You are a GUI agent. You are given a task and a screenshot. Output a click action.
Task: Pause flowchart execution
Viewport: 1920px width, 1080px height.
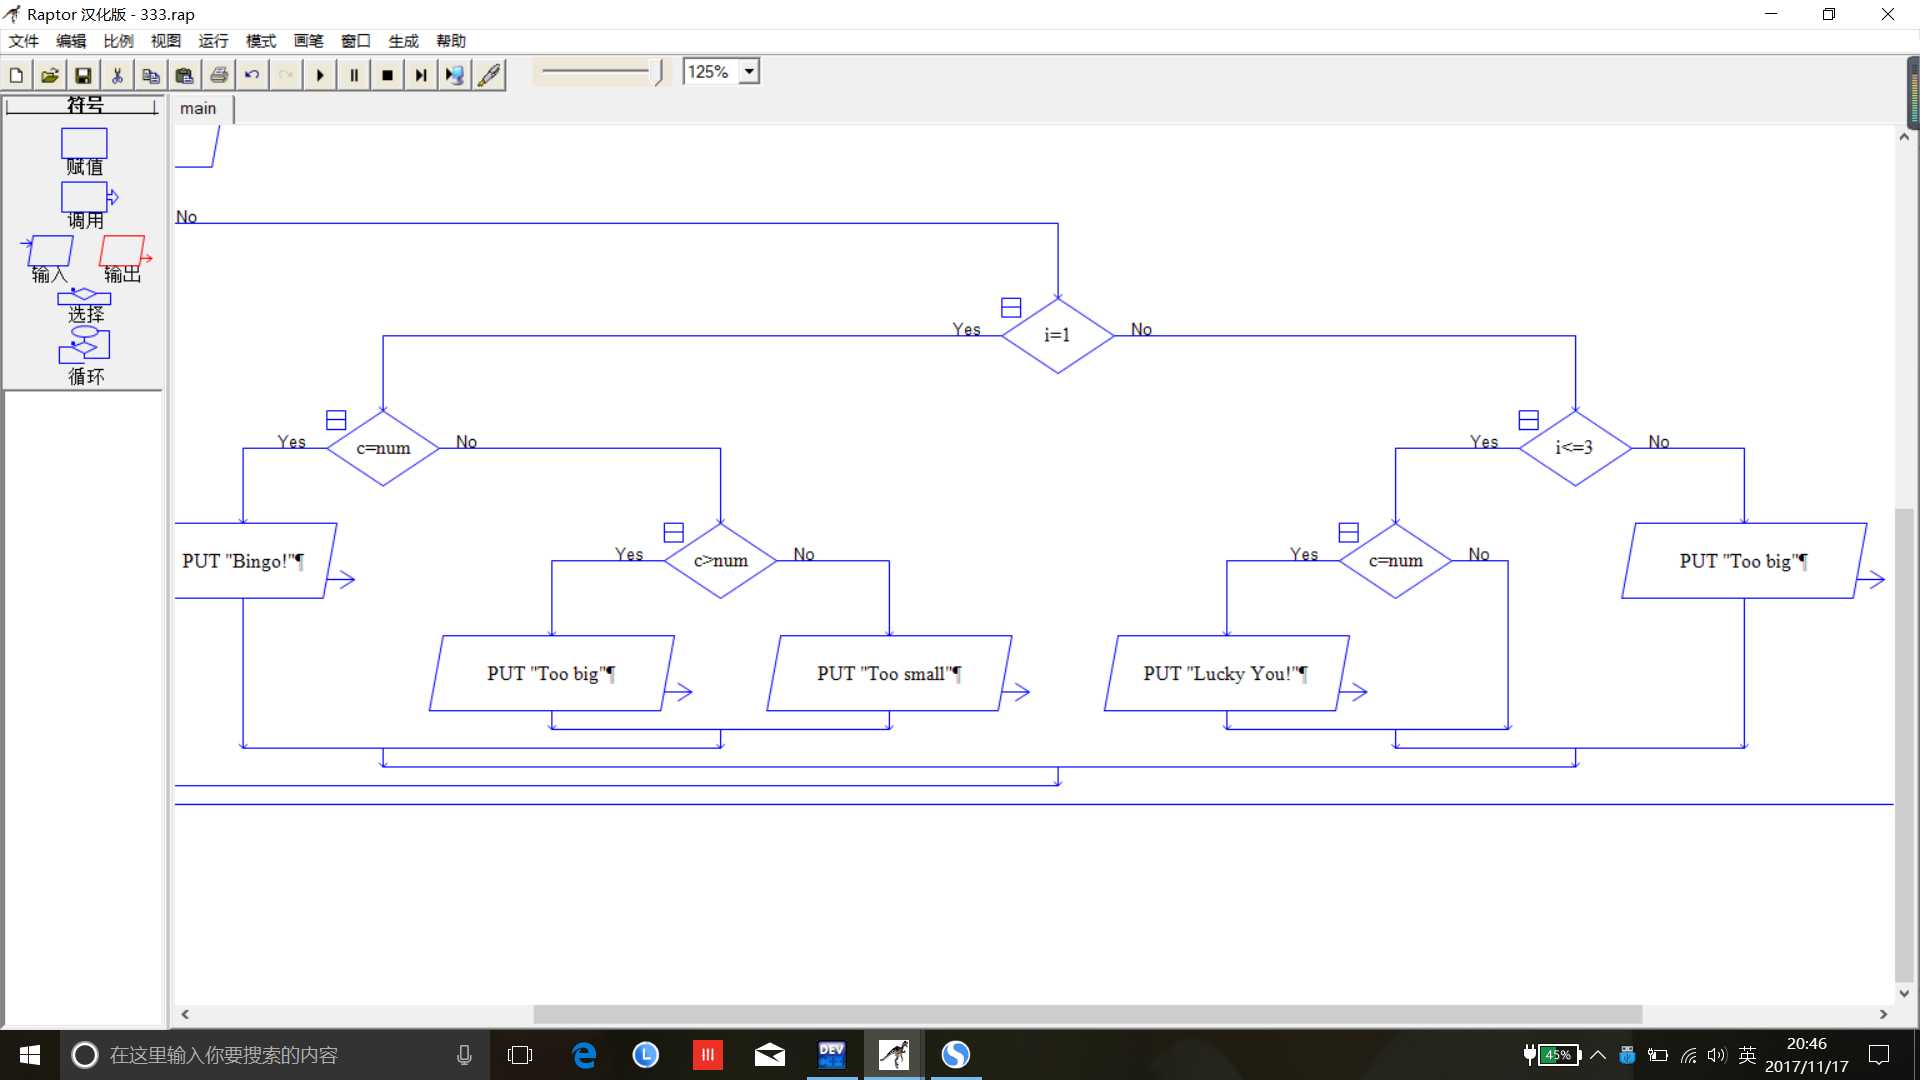(x=354, y=75)
